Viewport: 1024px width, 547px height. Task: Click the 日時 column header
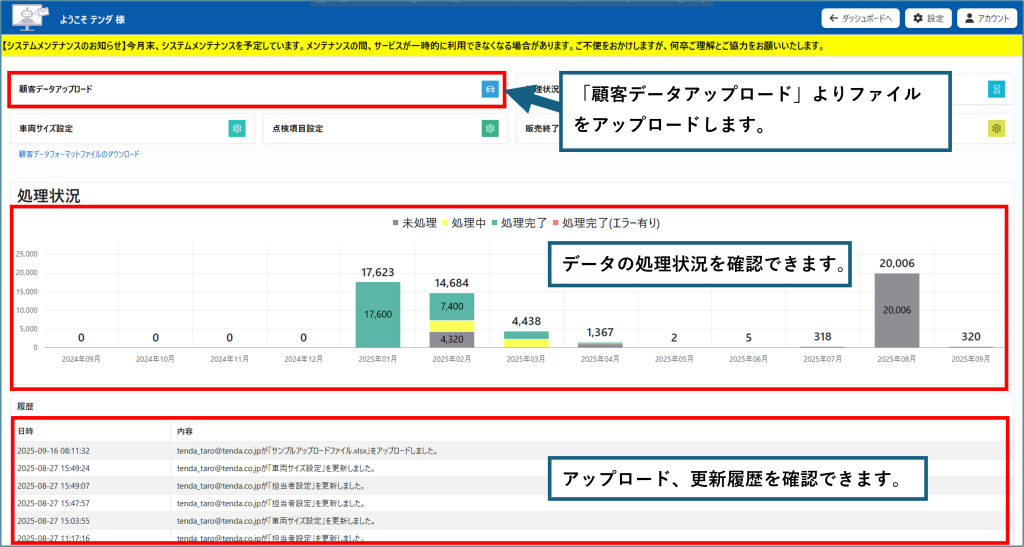pos(25,431)
